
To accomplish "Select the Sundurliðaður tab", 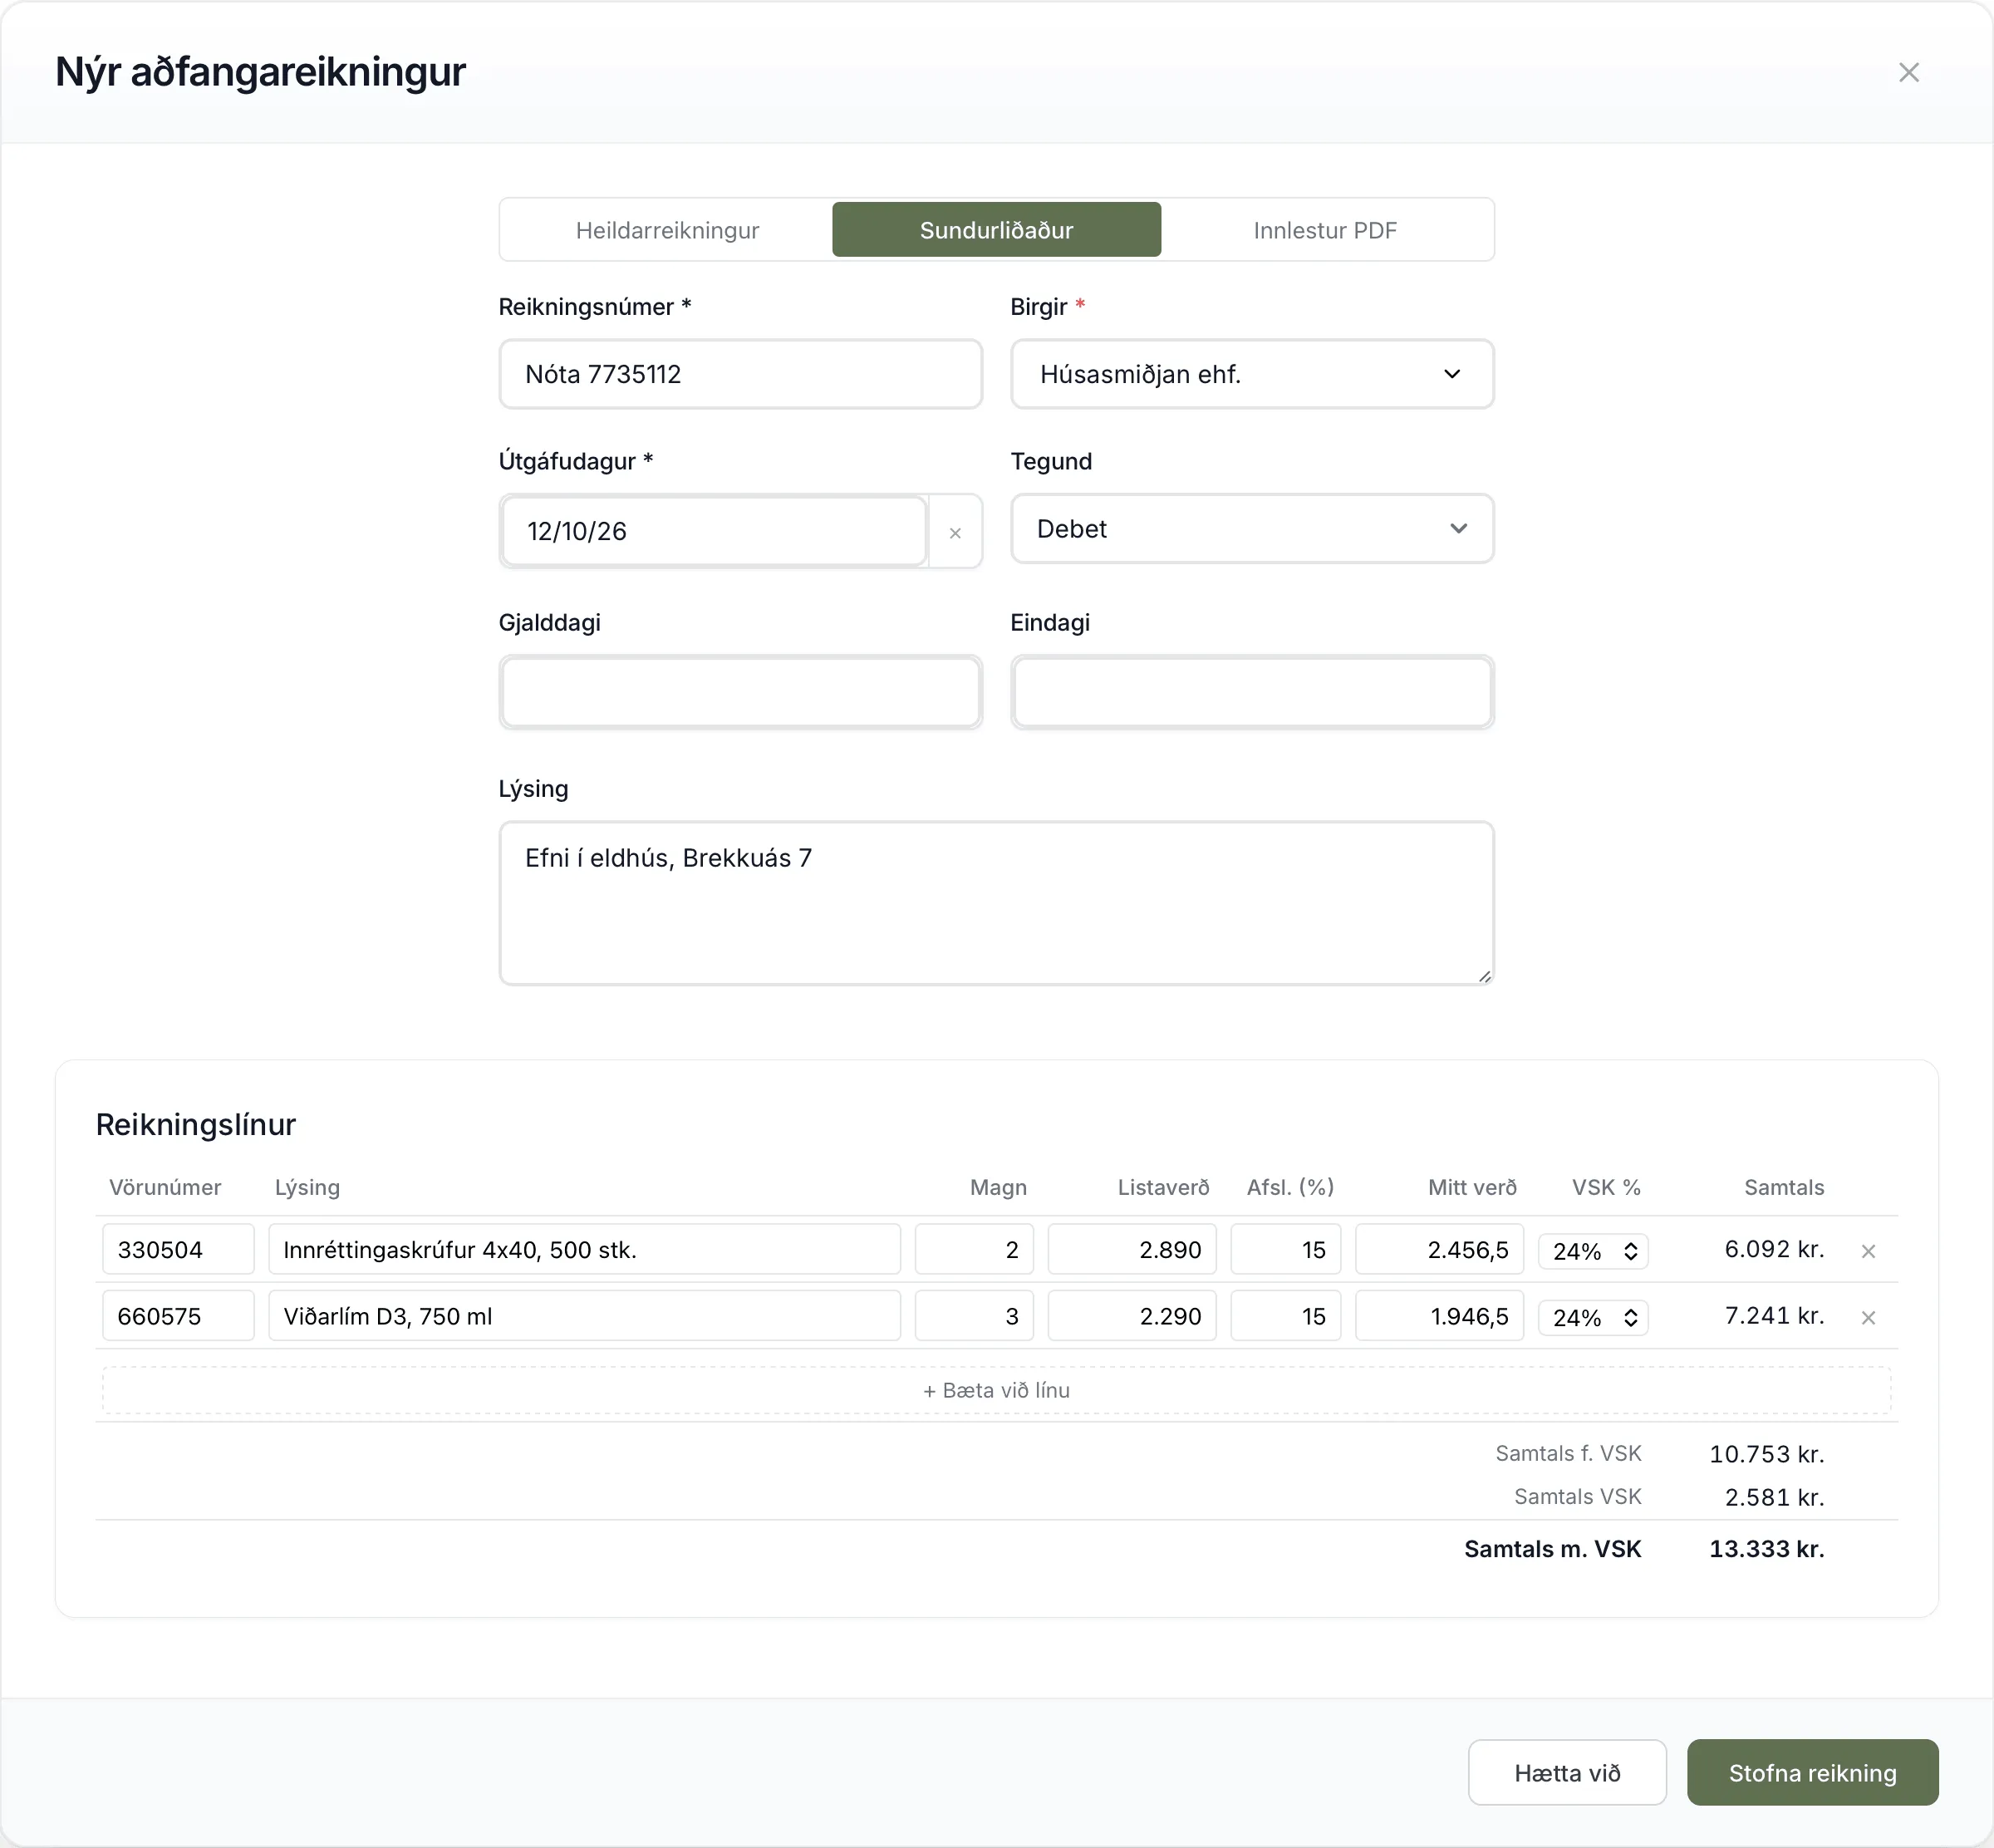I will (996, 230).
